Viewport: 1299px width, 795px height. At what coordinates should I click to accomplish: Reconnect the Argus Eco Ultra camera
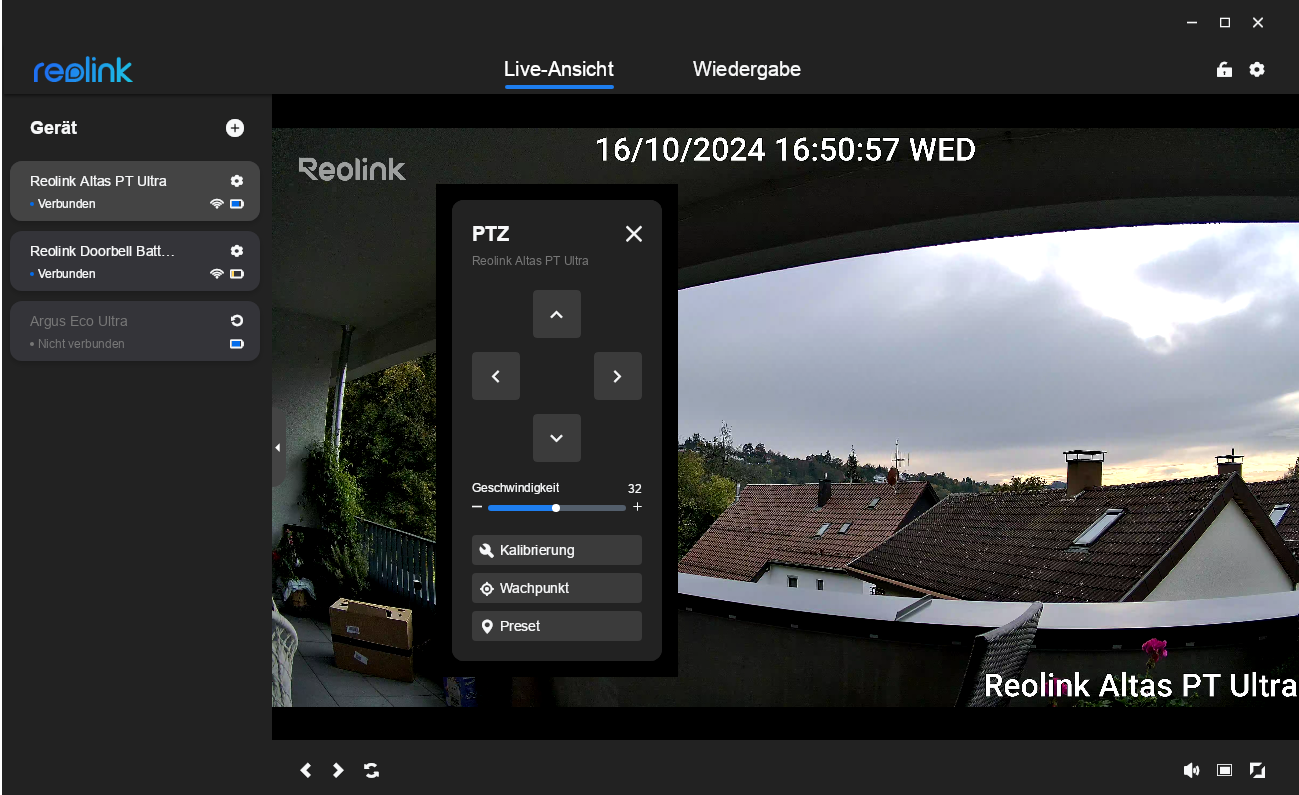pos(237,321)
